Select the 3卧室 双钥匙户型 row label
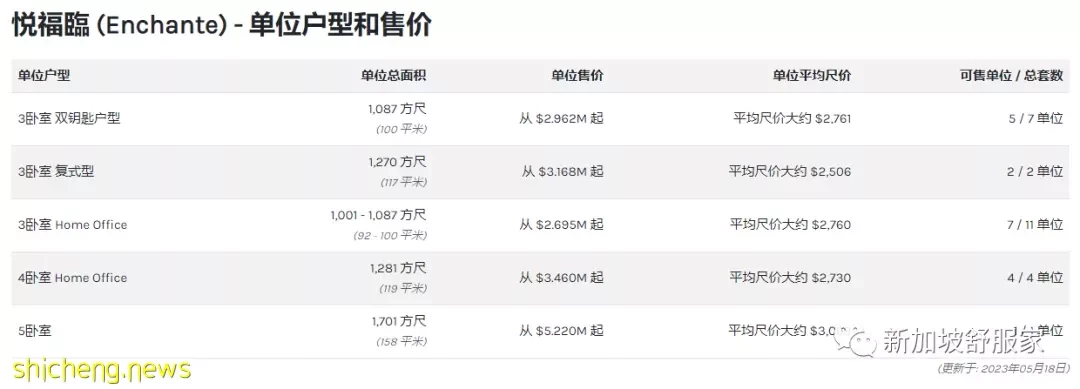1080x389 pixels. click(69, 118)
